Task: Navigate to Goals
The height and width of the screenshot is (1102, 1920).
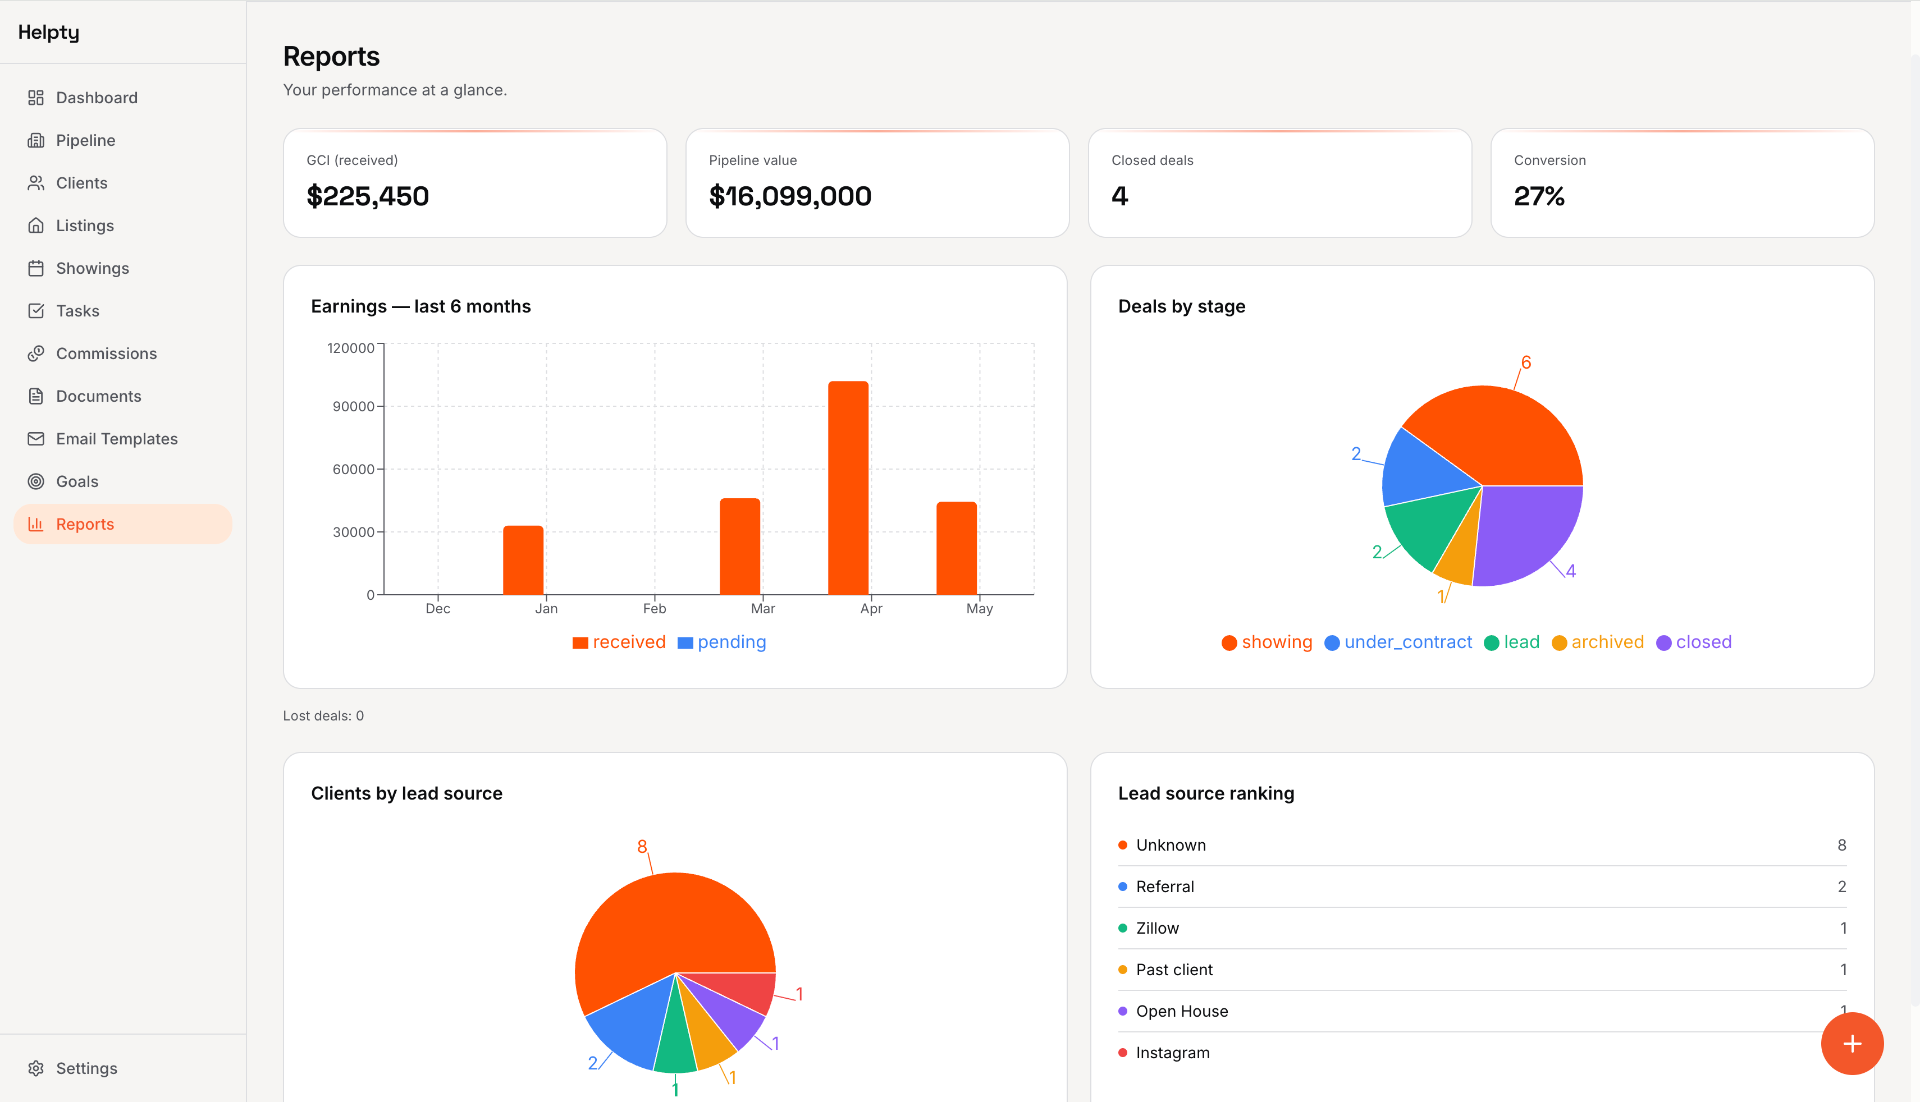Action: 123,482
